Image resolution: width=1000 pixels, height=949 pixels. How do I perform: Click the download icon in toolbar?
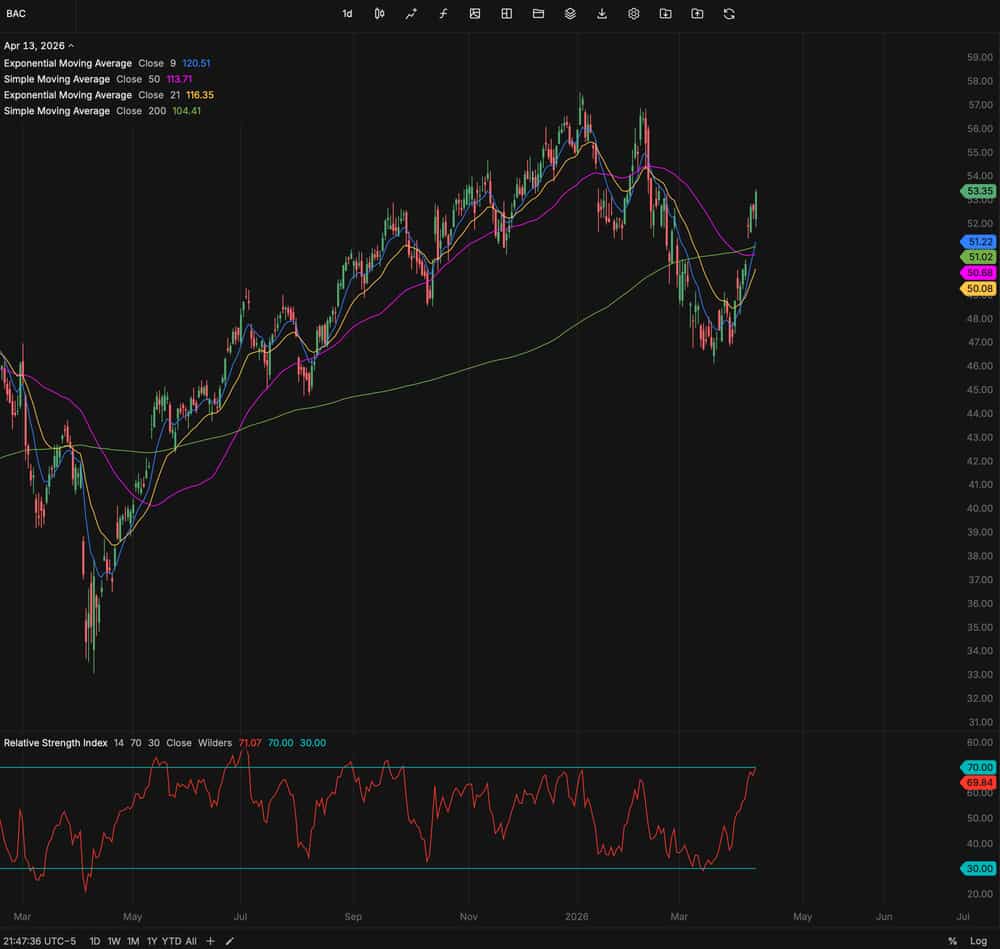602,13
